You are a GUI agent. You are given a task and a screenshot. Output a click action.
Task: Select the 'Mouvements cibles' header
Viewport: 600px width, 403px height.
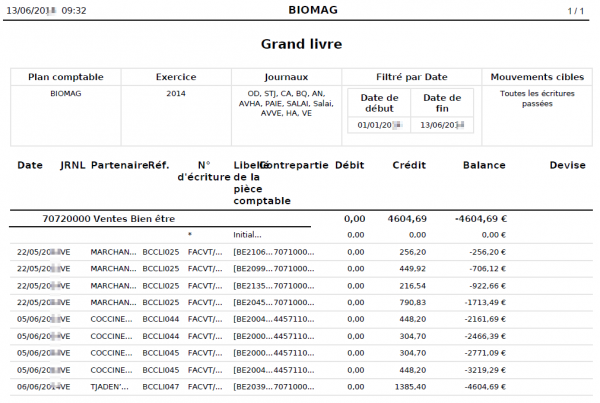(x=537, y=77)
